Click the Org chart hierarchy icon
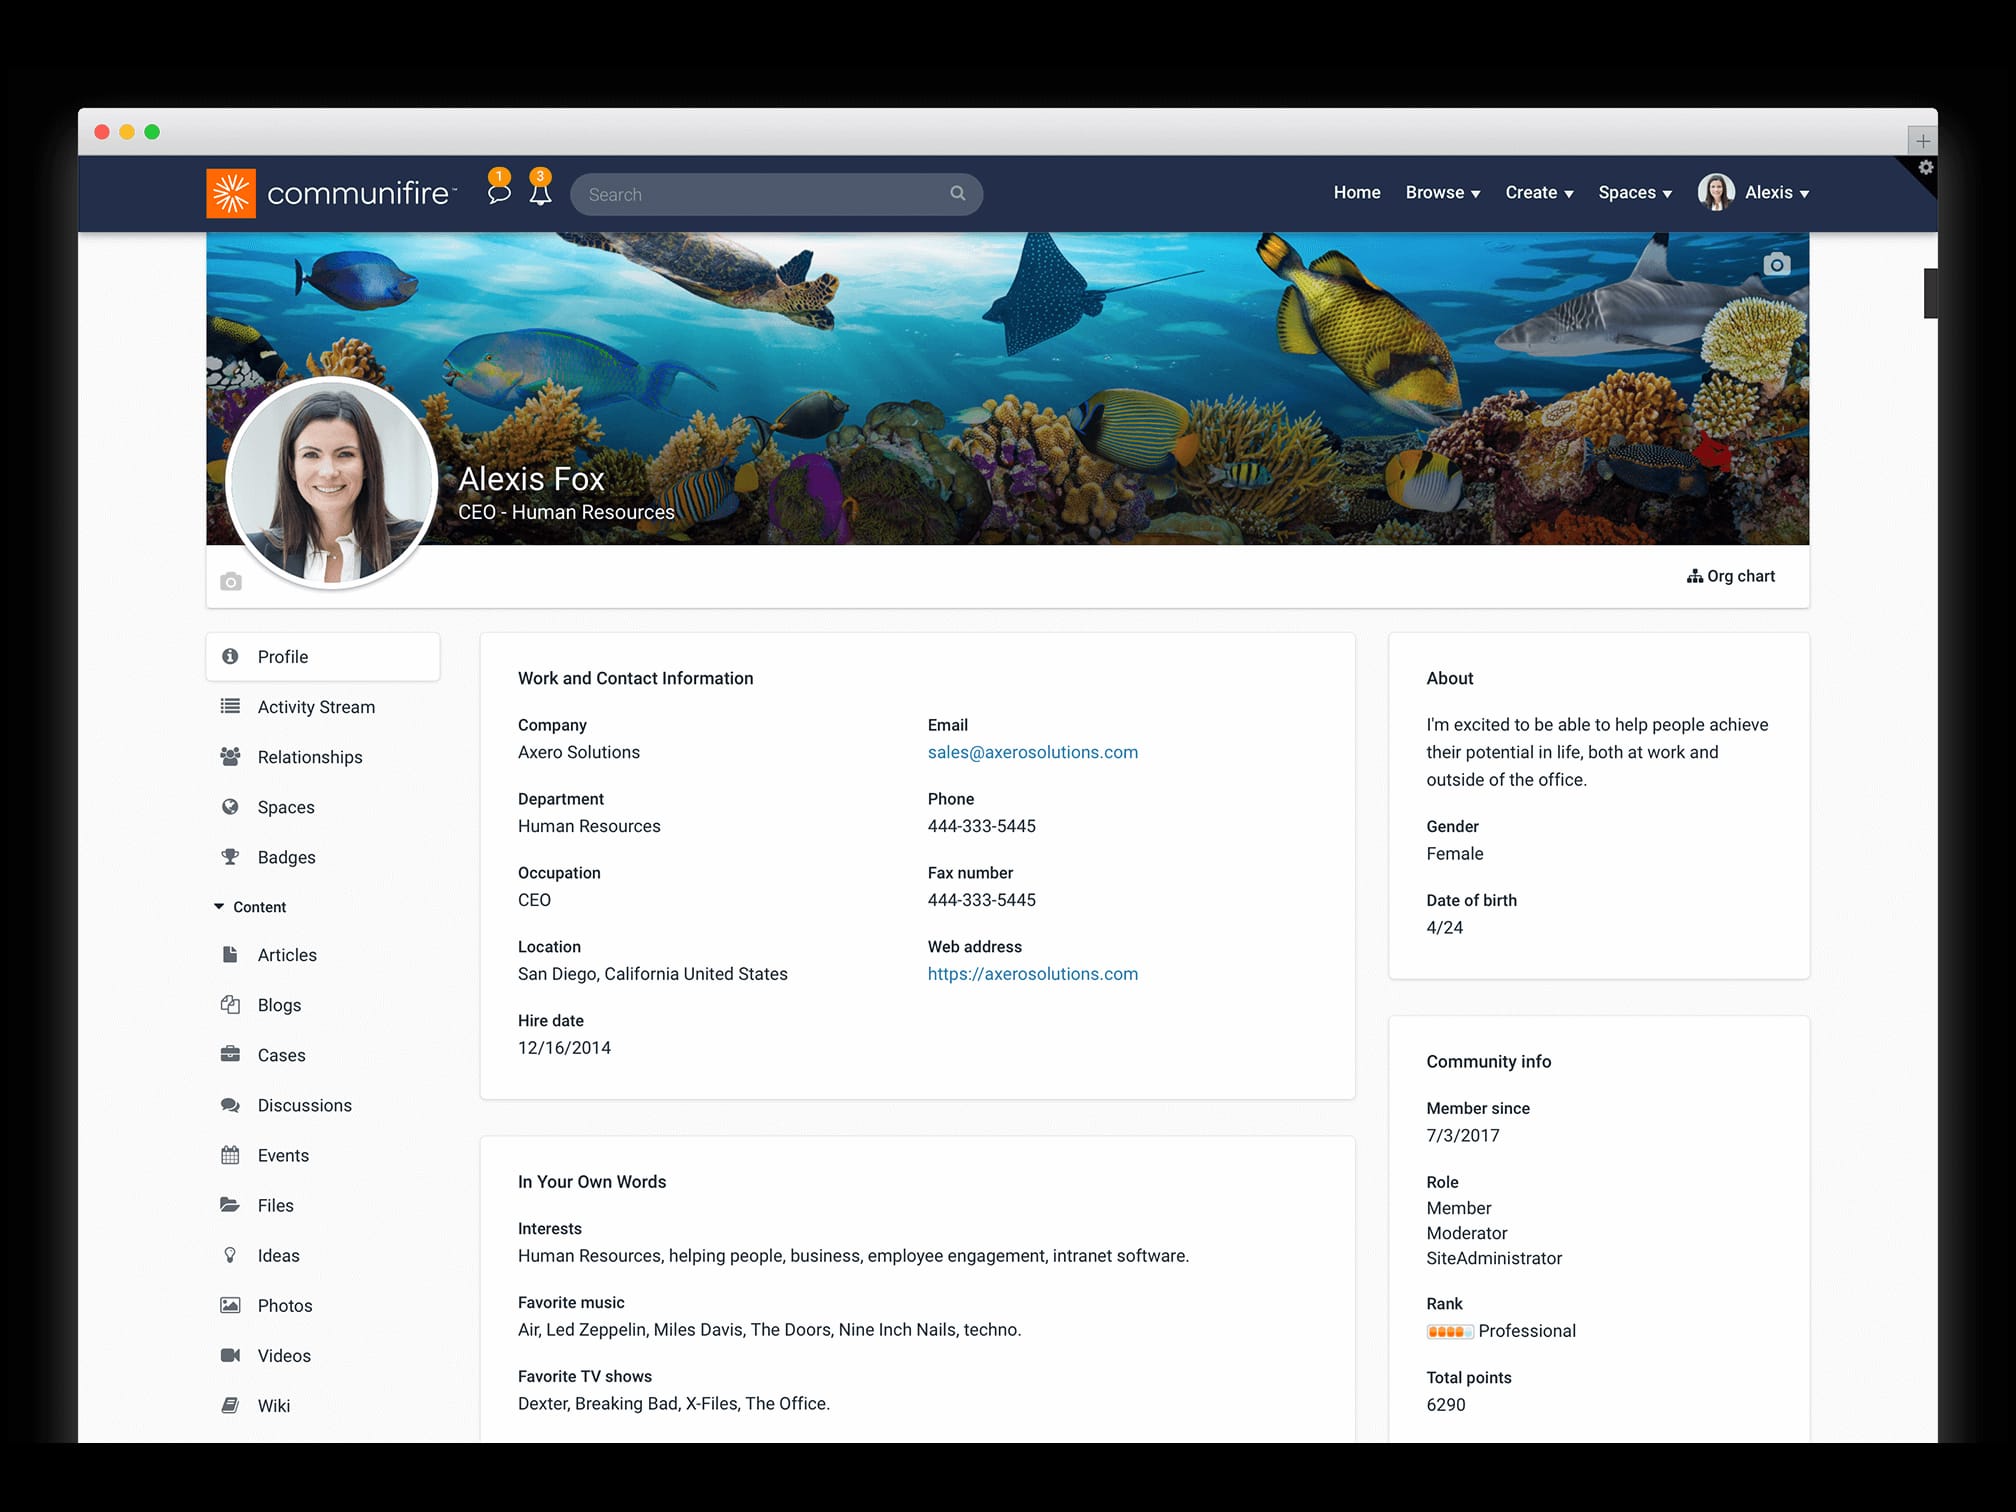The width and height of the screenshot is (2016, 1512). click(x=1694, y=576)
